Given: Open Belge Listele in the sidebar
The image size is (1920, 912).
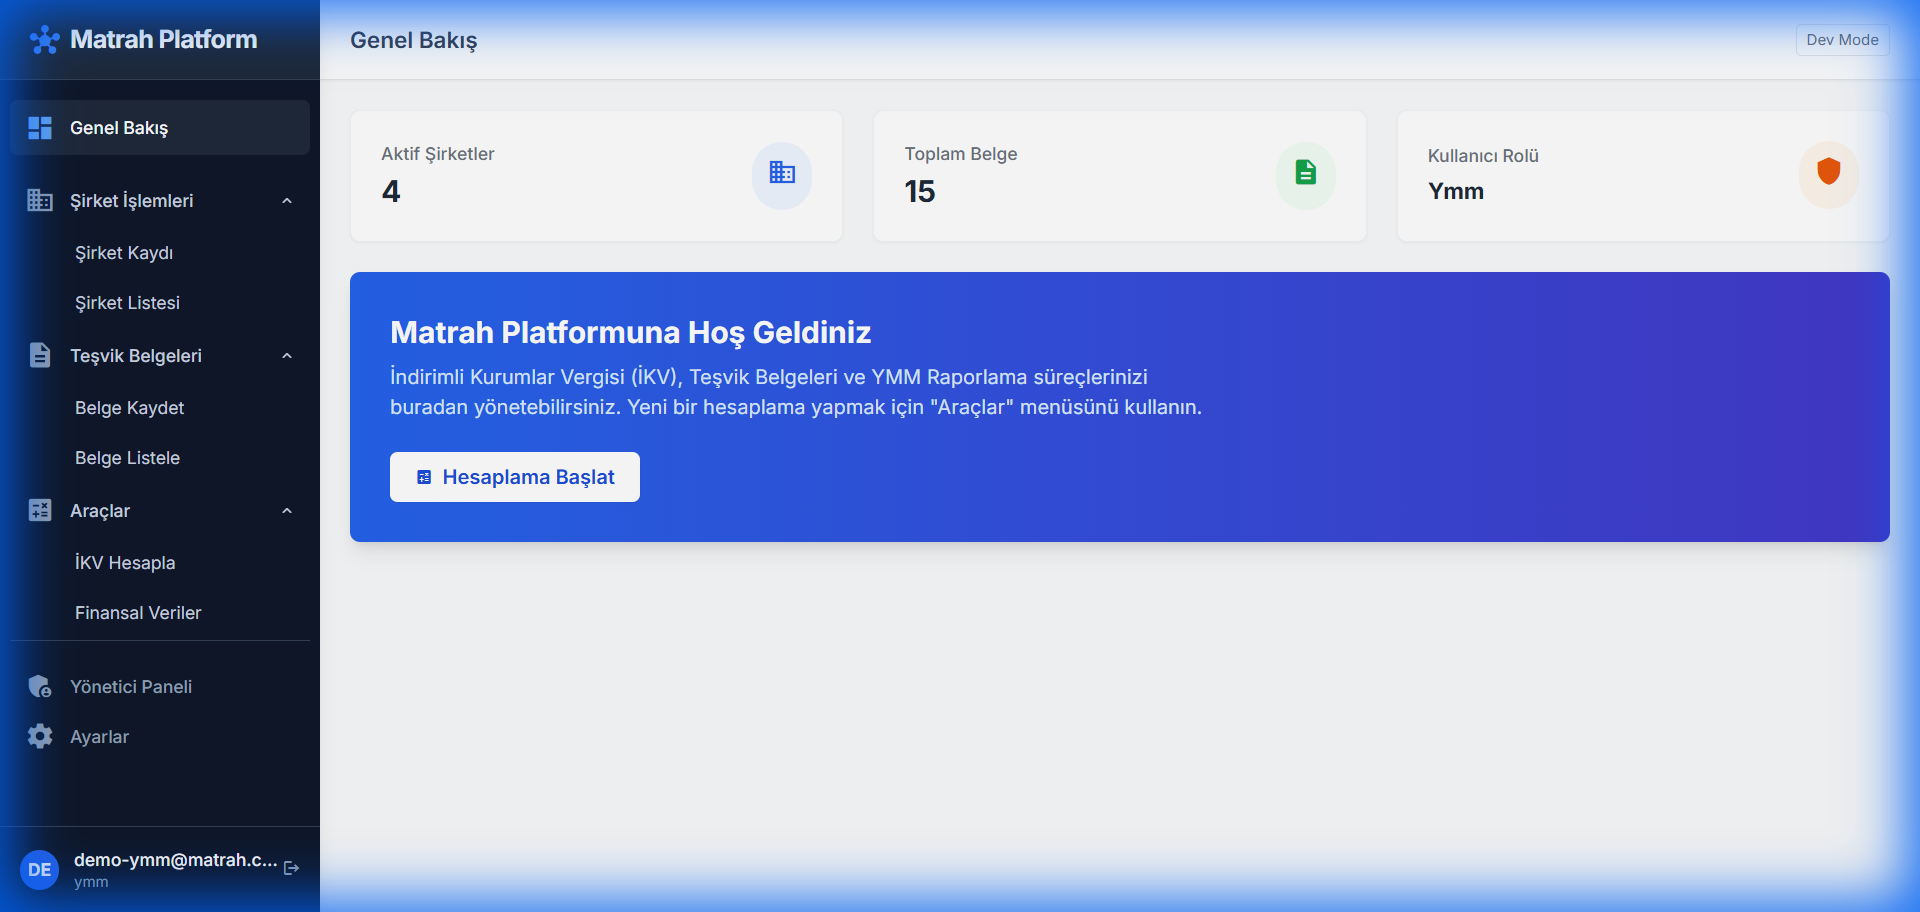Looking at the screenshot, I should coord(127,458).
